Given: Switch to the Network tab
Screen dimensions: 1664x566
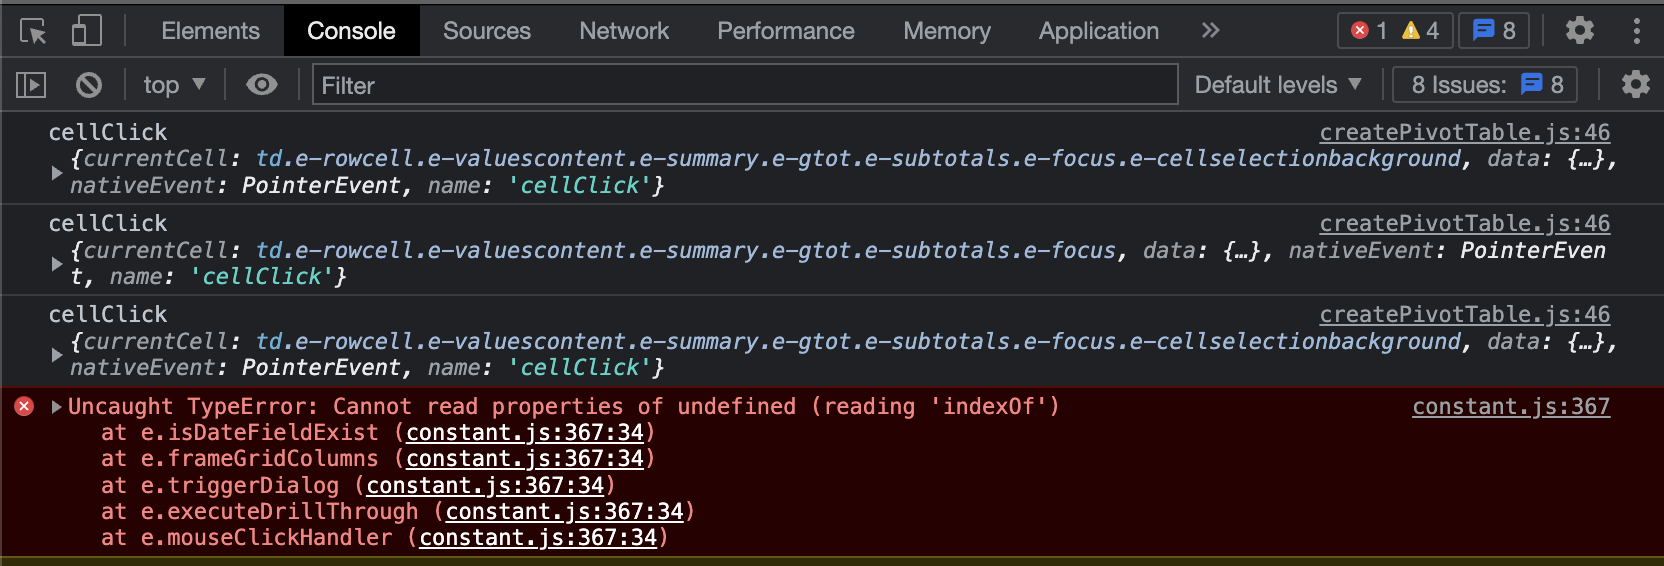Looking at the screenshot, I should click(x=623, y=31).
